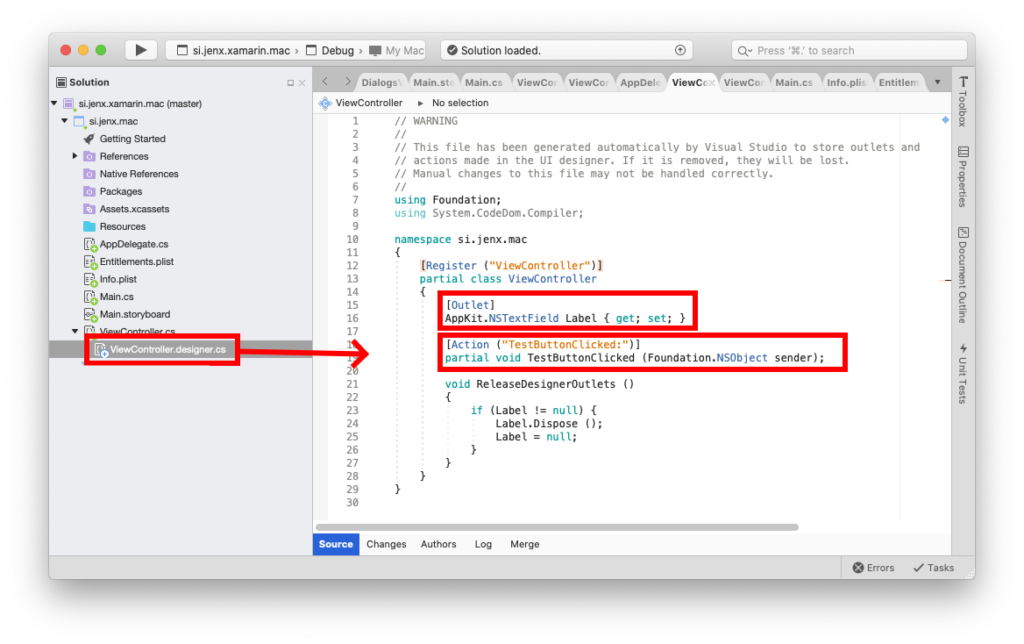The width and height of the screenshot is (1024, 644).
Task: Open the hidden tabs dropdown arrow
Action: click(x=937, y=82)
